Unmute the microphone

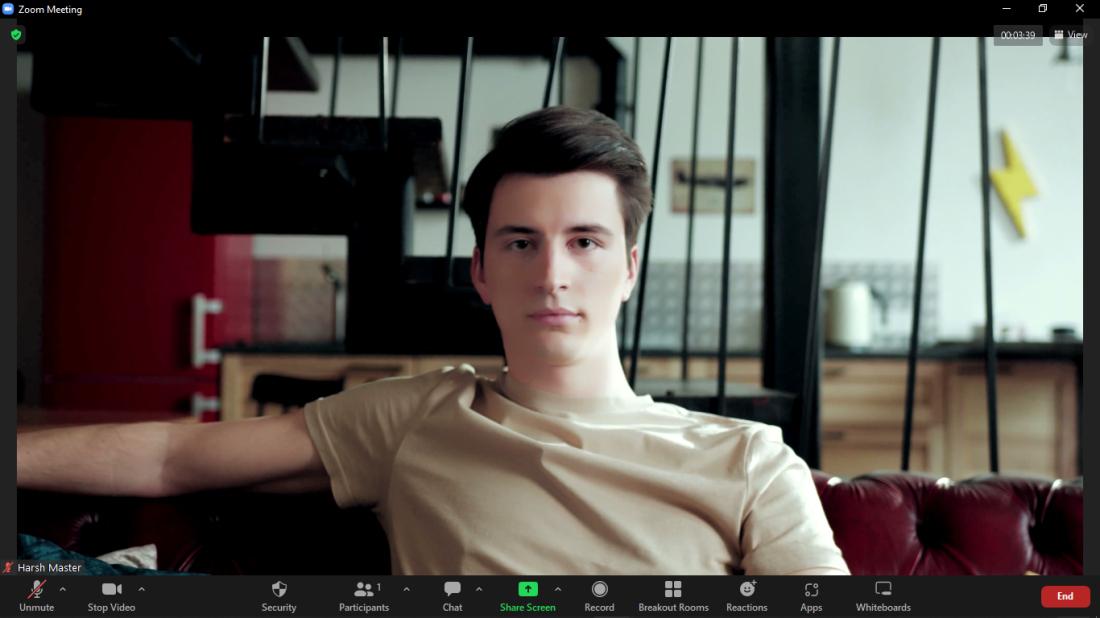pos(36,596)
